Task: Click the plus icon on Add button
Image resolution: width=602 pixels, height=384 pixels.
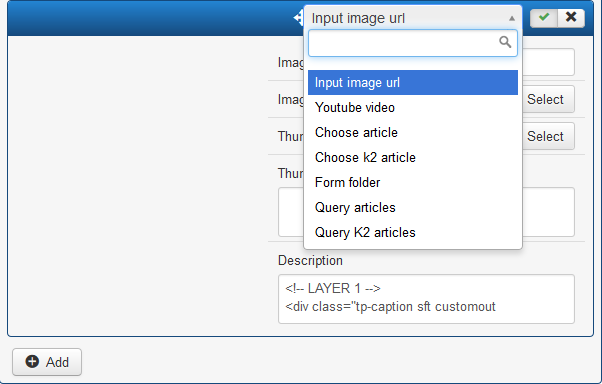Action: (32, 361)
